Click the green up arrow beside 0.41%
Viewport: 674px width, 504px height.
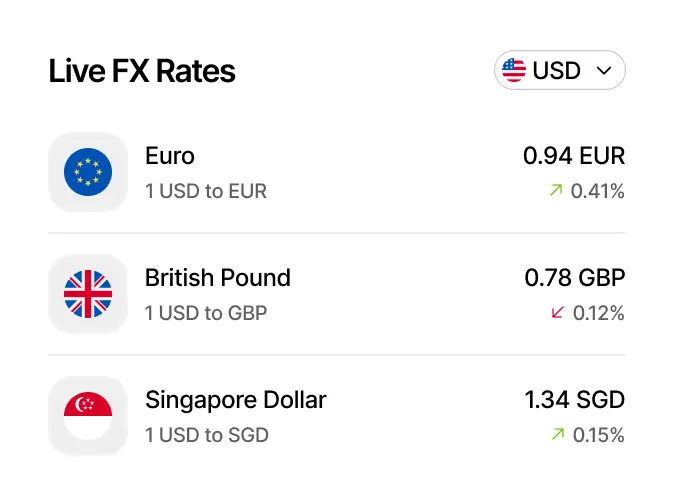557,191
